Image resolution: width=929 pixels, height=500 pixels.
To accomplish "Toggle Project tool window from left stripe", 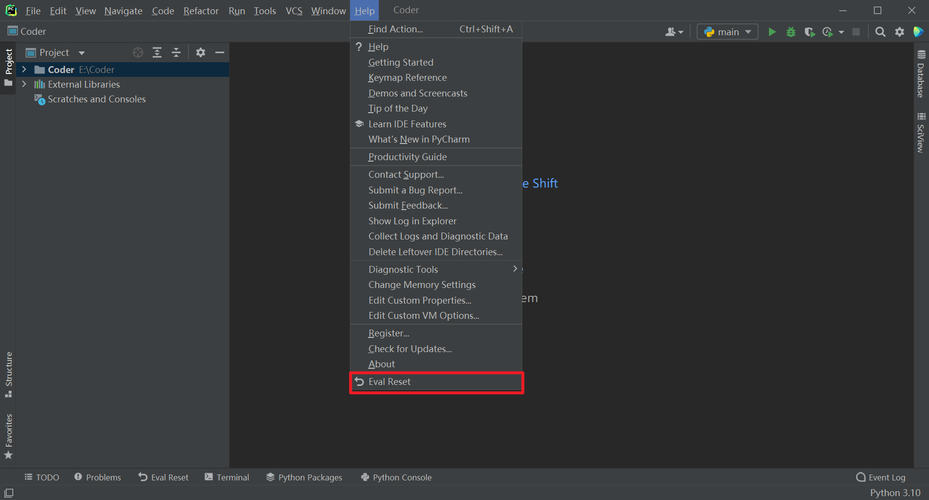I will pos(8,68).
